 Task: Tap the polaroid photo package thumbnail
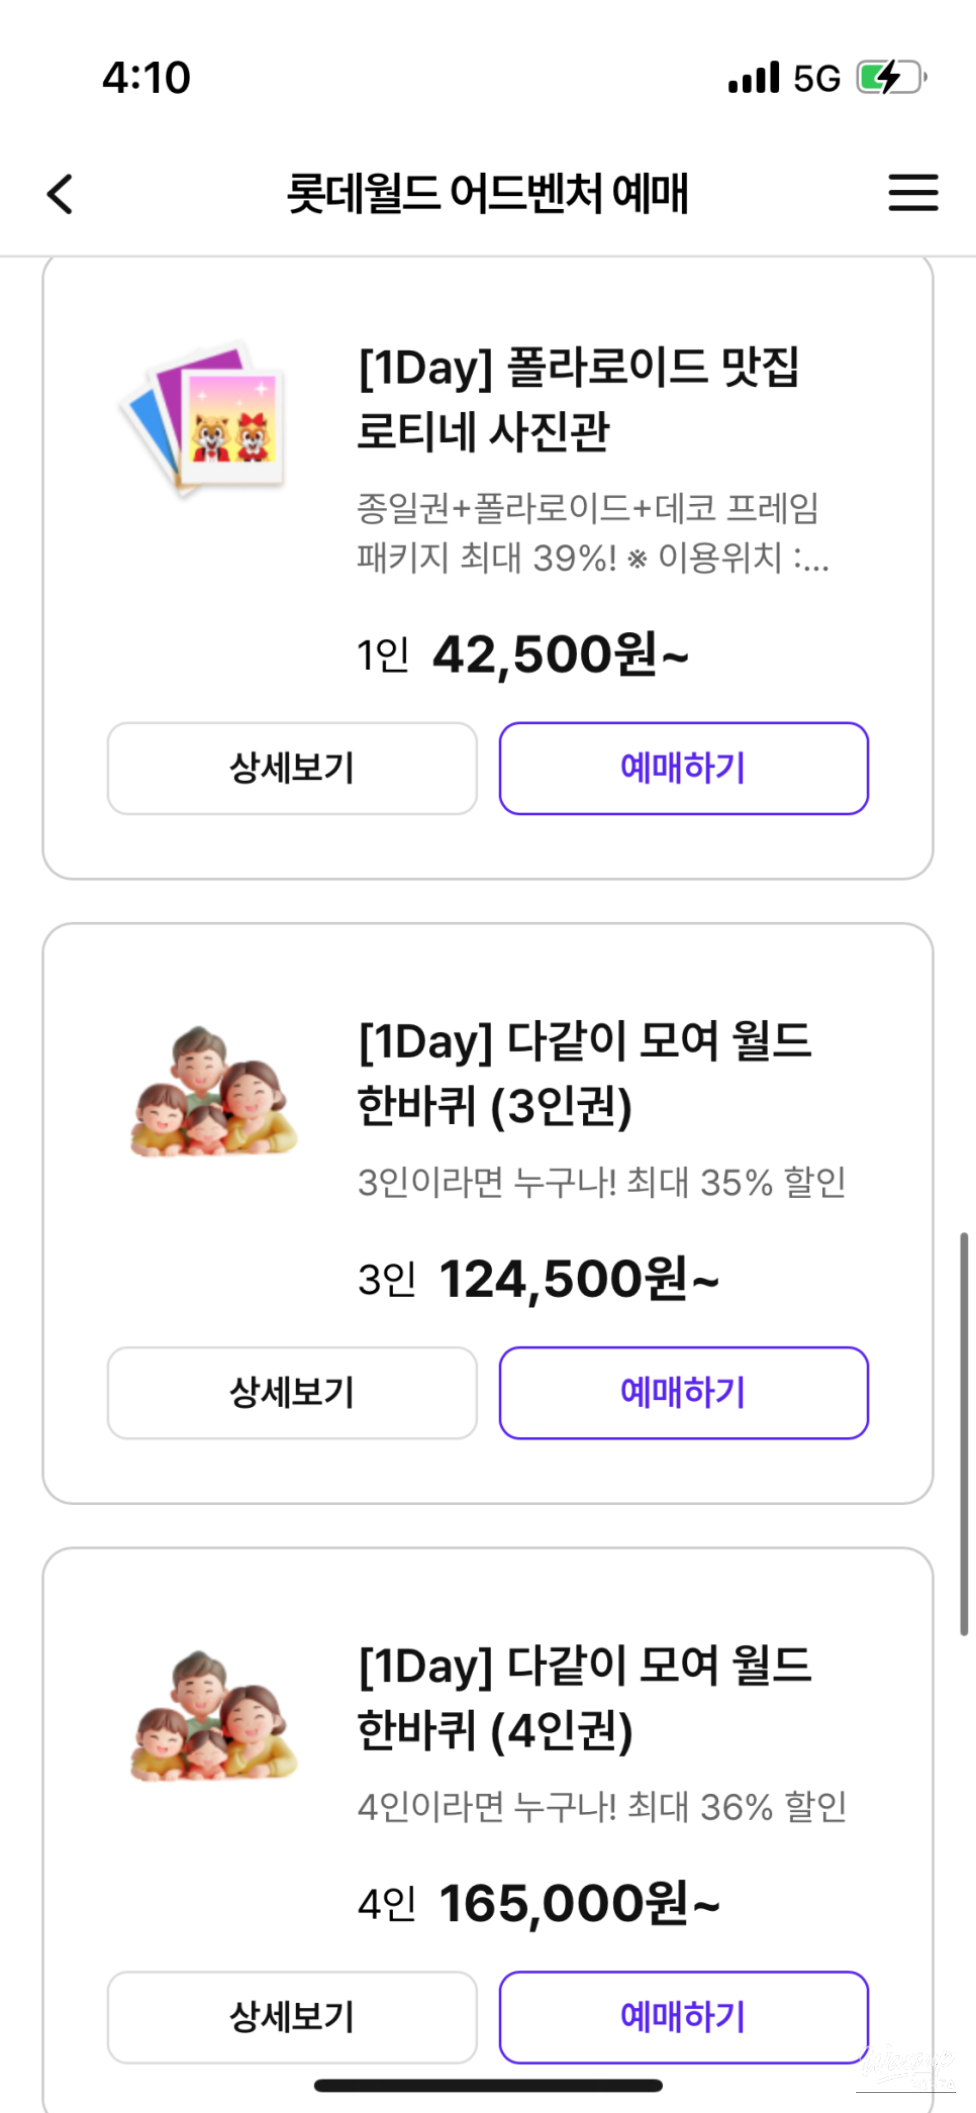pyautogui.click(x=204, y=419)
